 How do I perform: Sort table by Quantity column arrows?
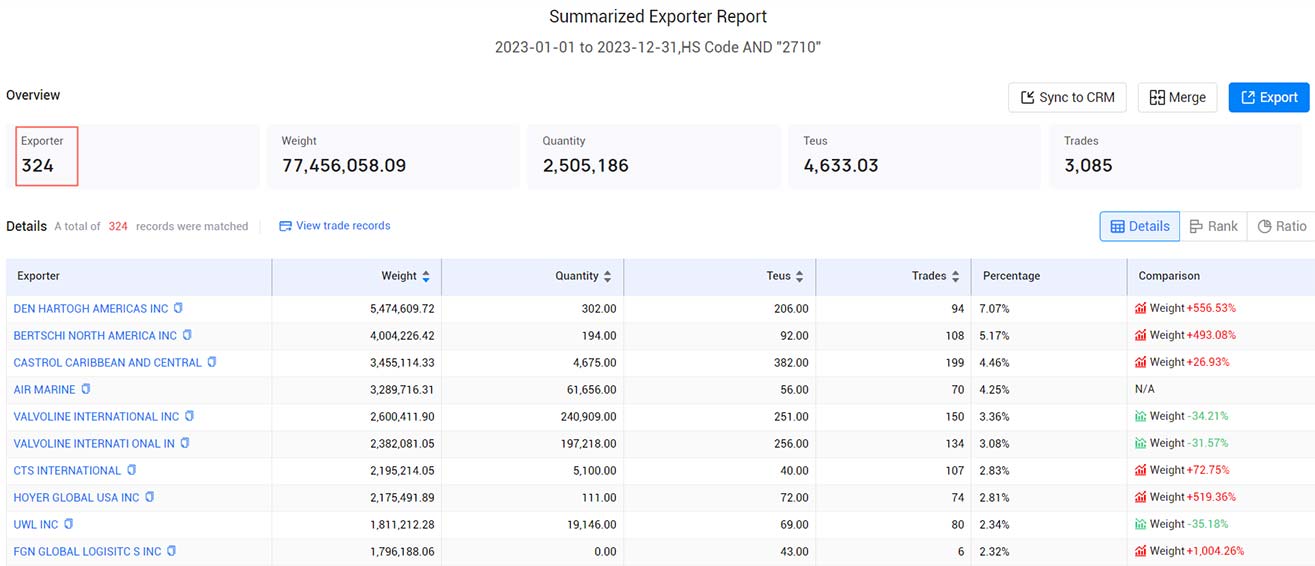607,276
